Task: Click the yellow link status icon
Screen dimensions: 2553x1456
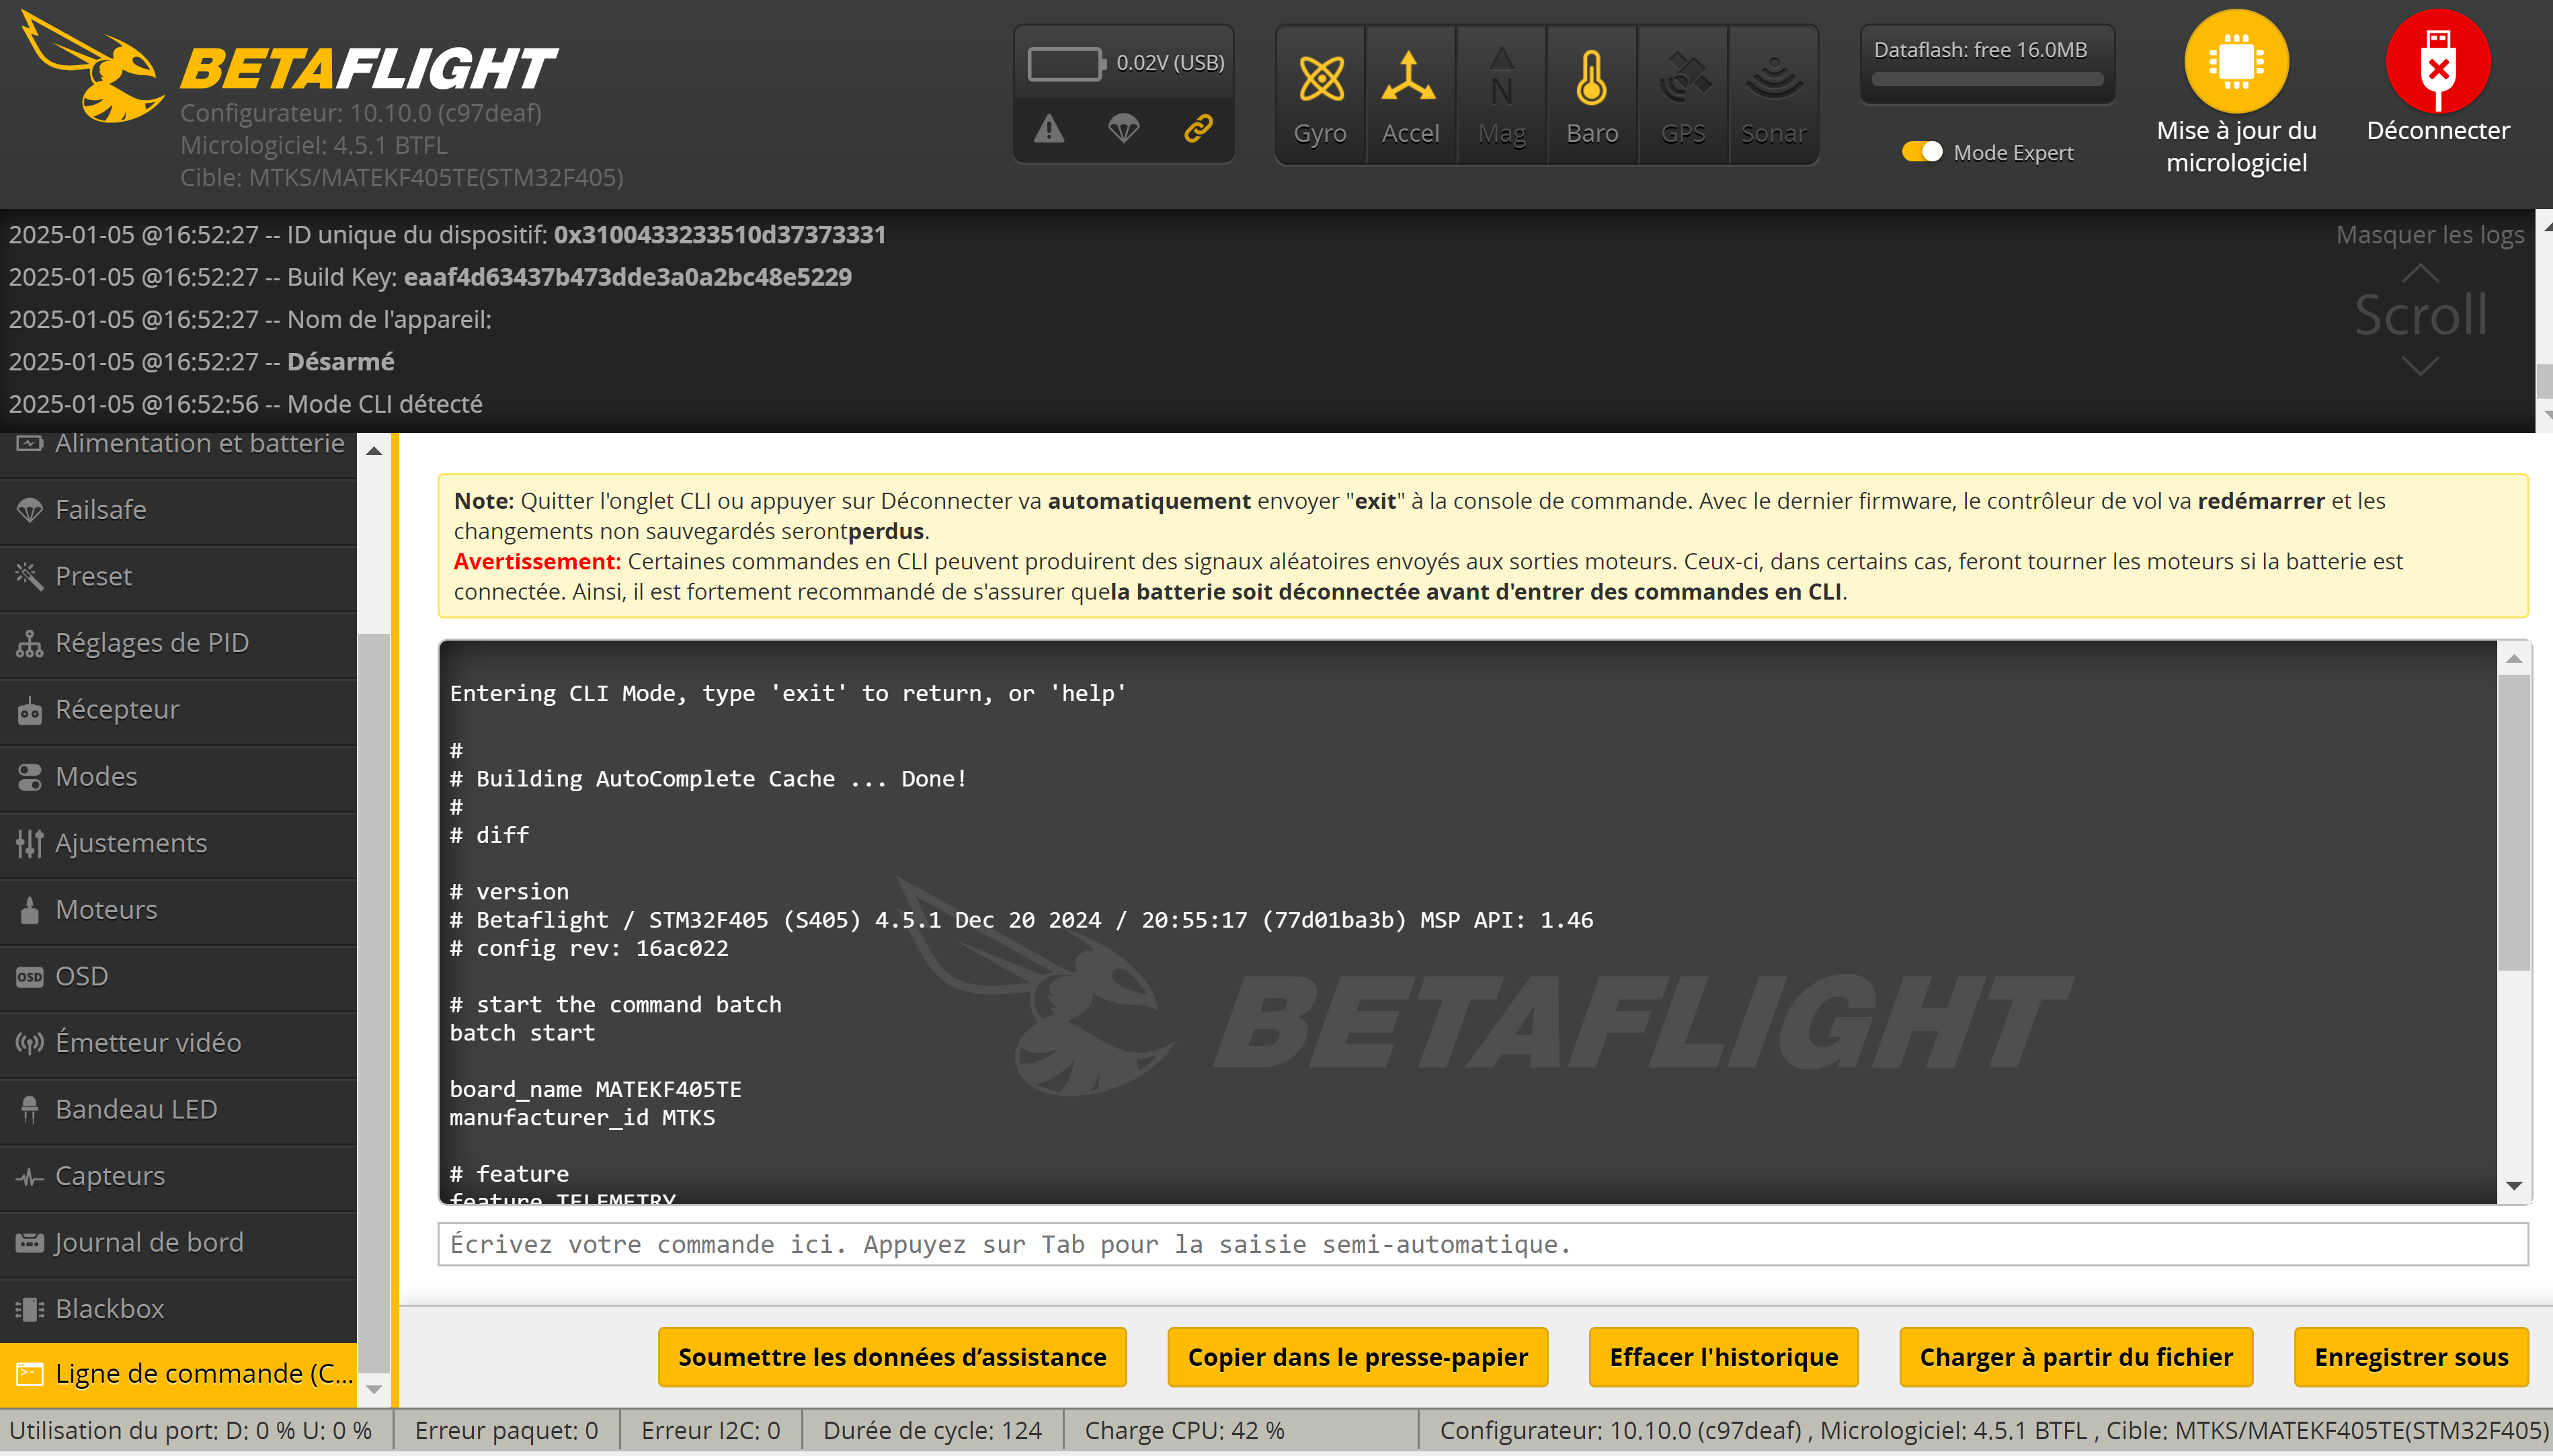Action: tap(1198, 128)
